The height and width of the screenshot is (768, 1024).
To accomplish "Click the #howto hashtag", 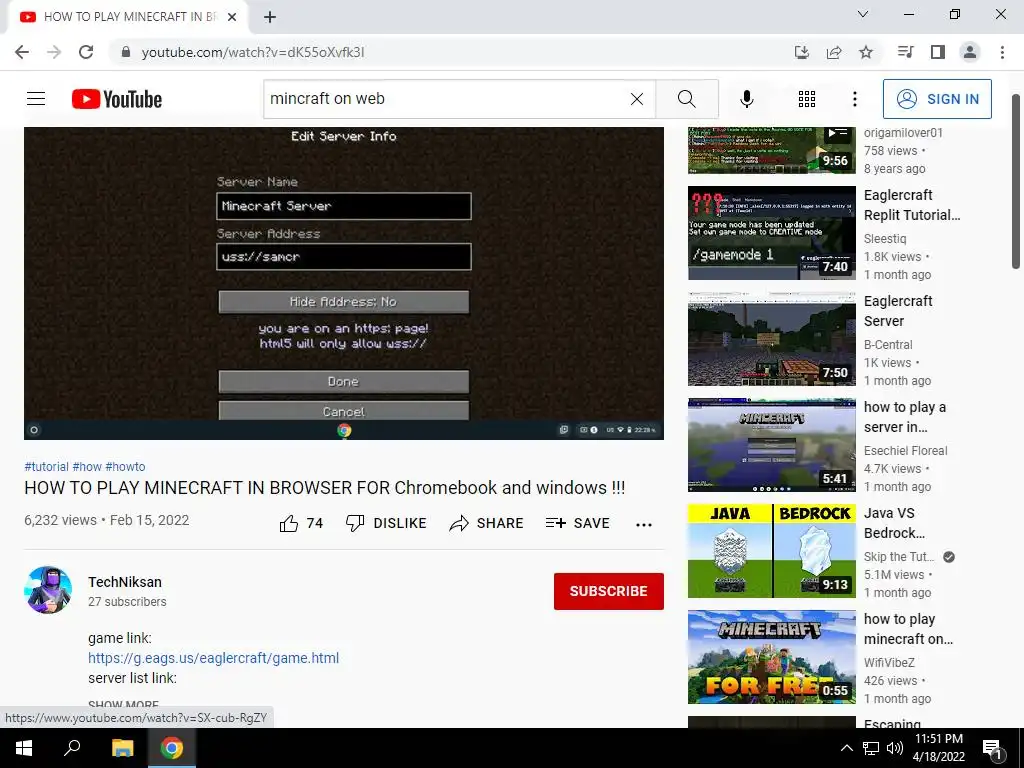I will [125, 467].
